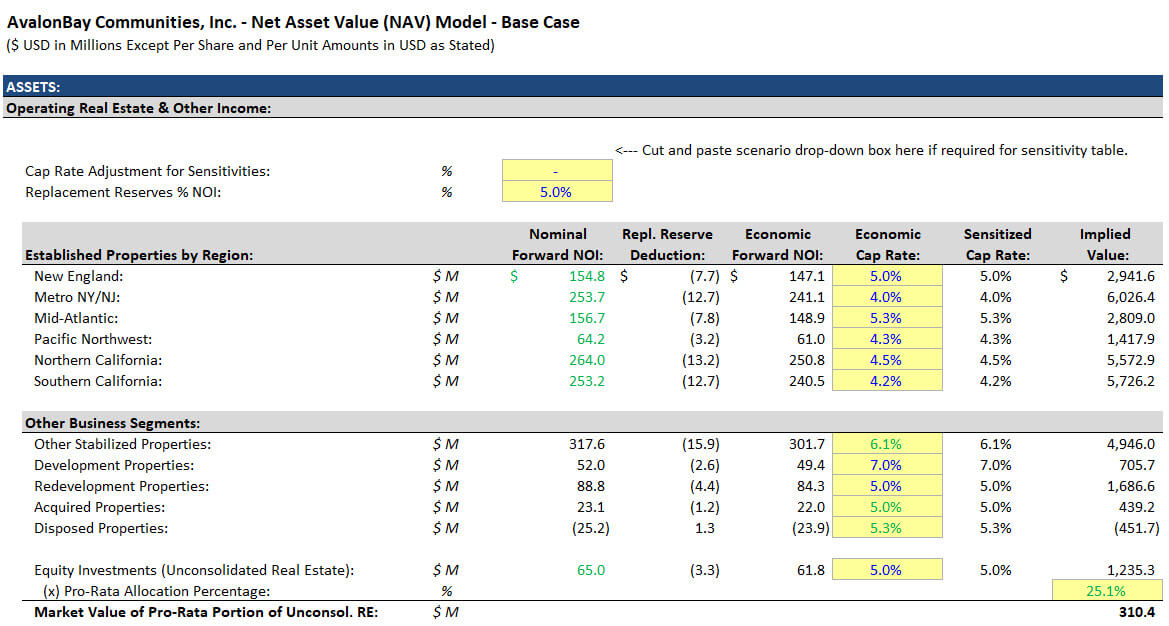Click Southern California economic cap rate 4.2% cell
Screen dimensions: 1169x626
pyautogui.click(x=886, y=381)
